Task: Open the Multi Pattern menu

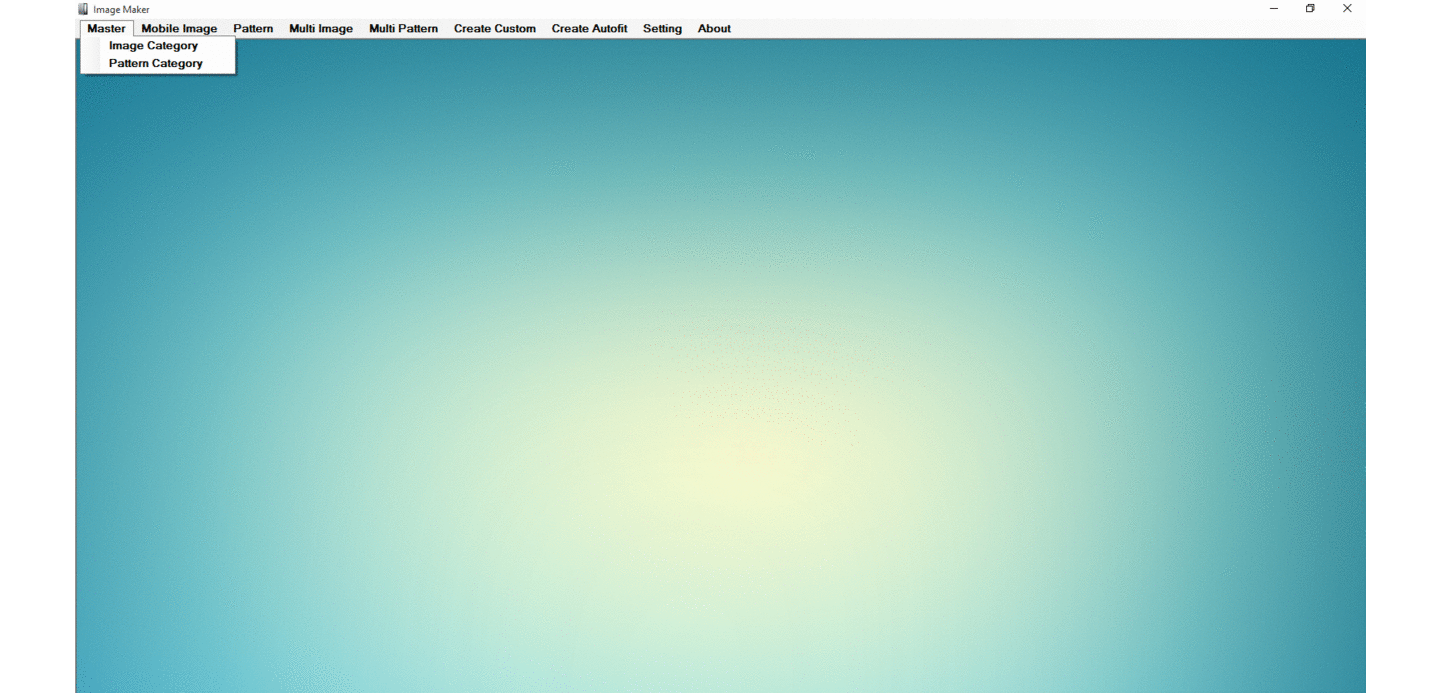Action: (x=403, y=29)
